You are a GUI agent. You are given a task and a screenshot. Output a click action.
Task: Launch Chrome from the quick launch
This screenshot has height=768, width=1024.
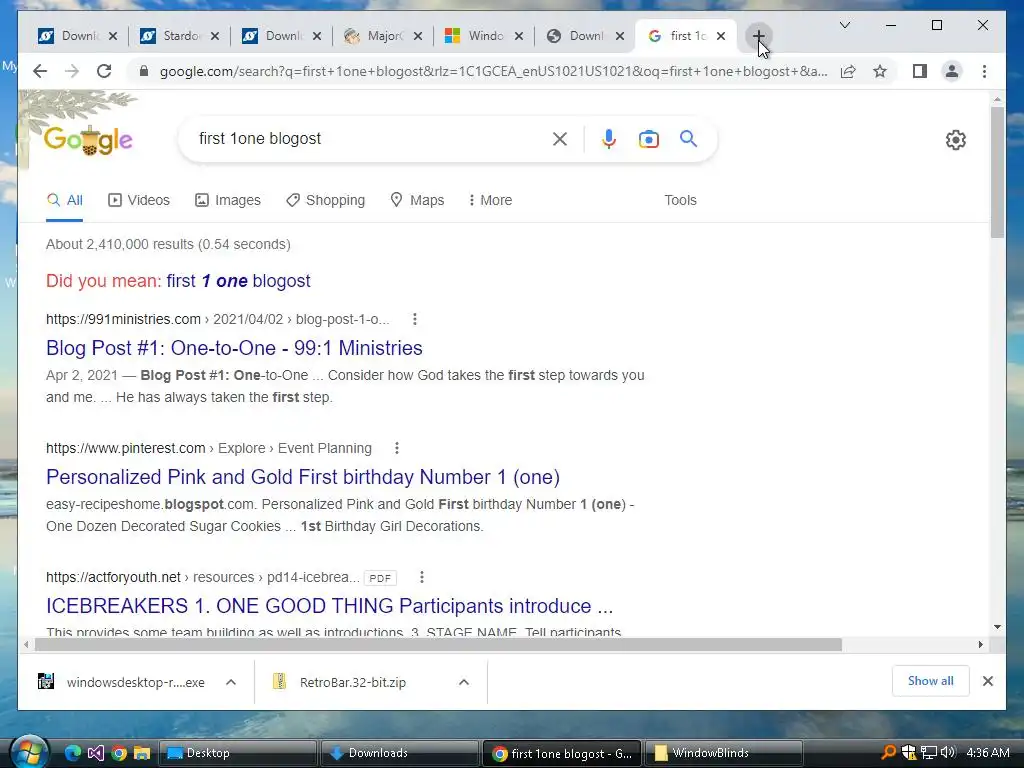(119, 753)
